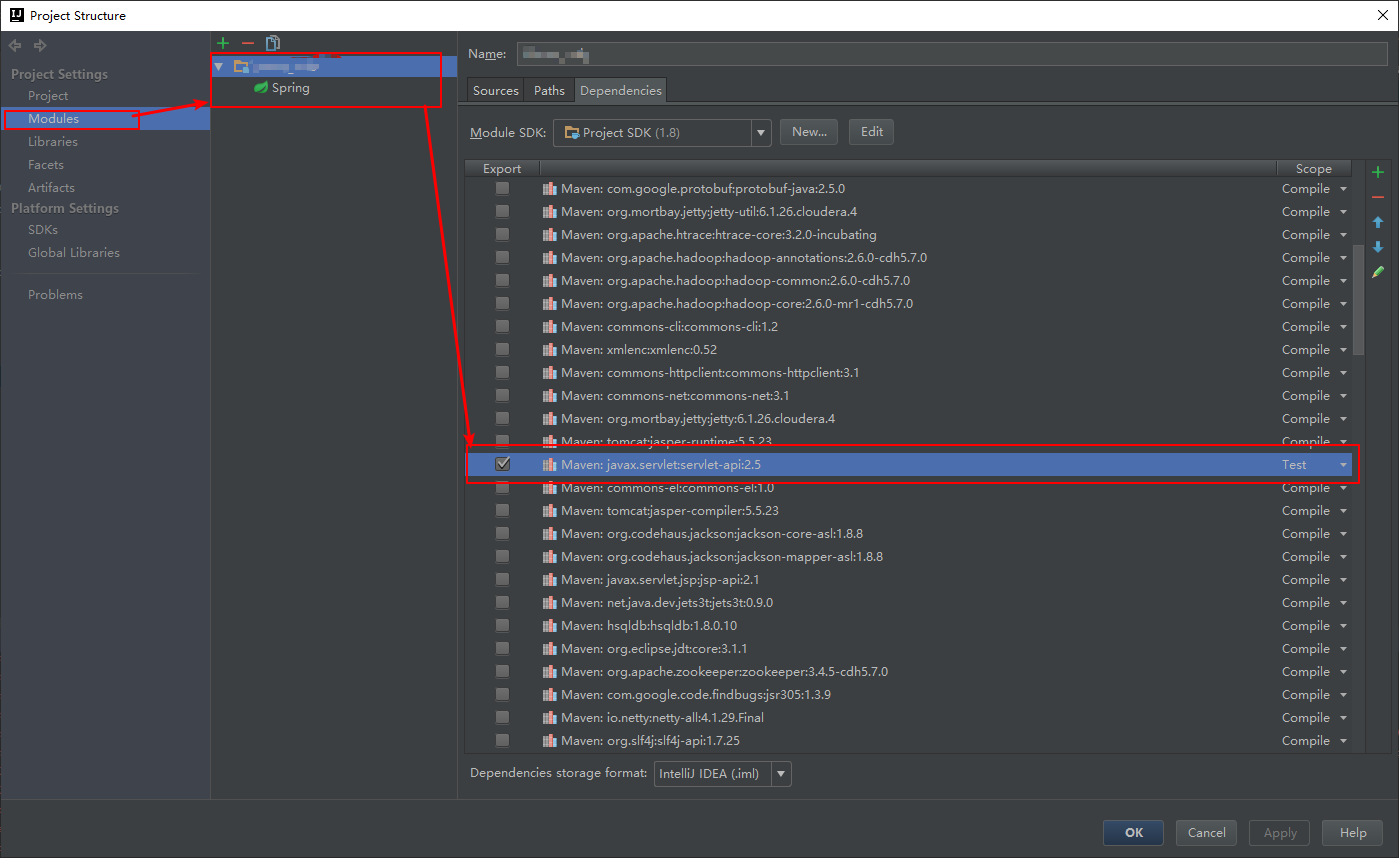Apply changes with the Apply button
Viewport: 1399px width, 858px height.
[1278, 832]
